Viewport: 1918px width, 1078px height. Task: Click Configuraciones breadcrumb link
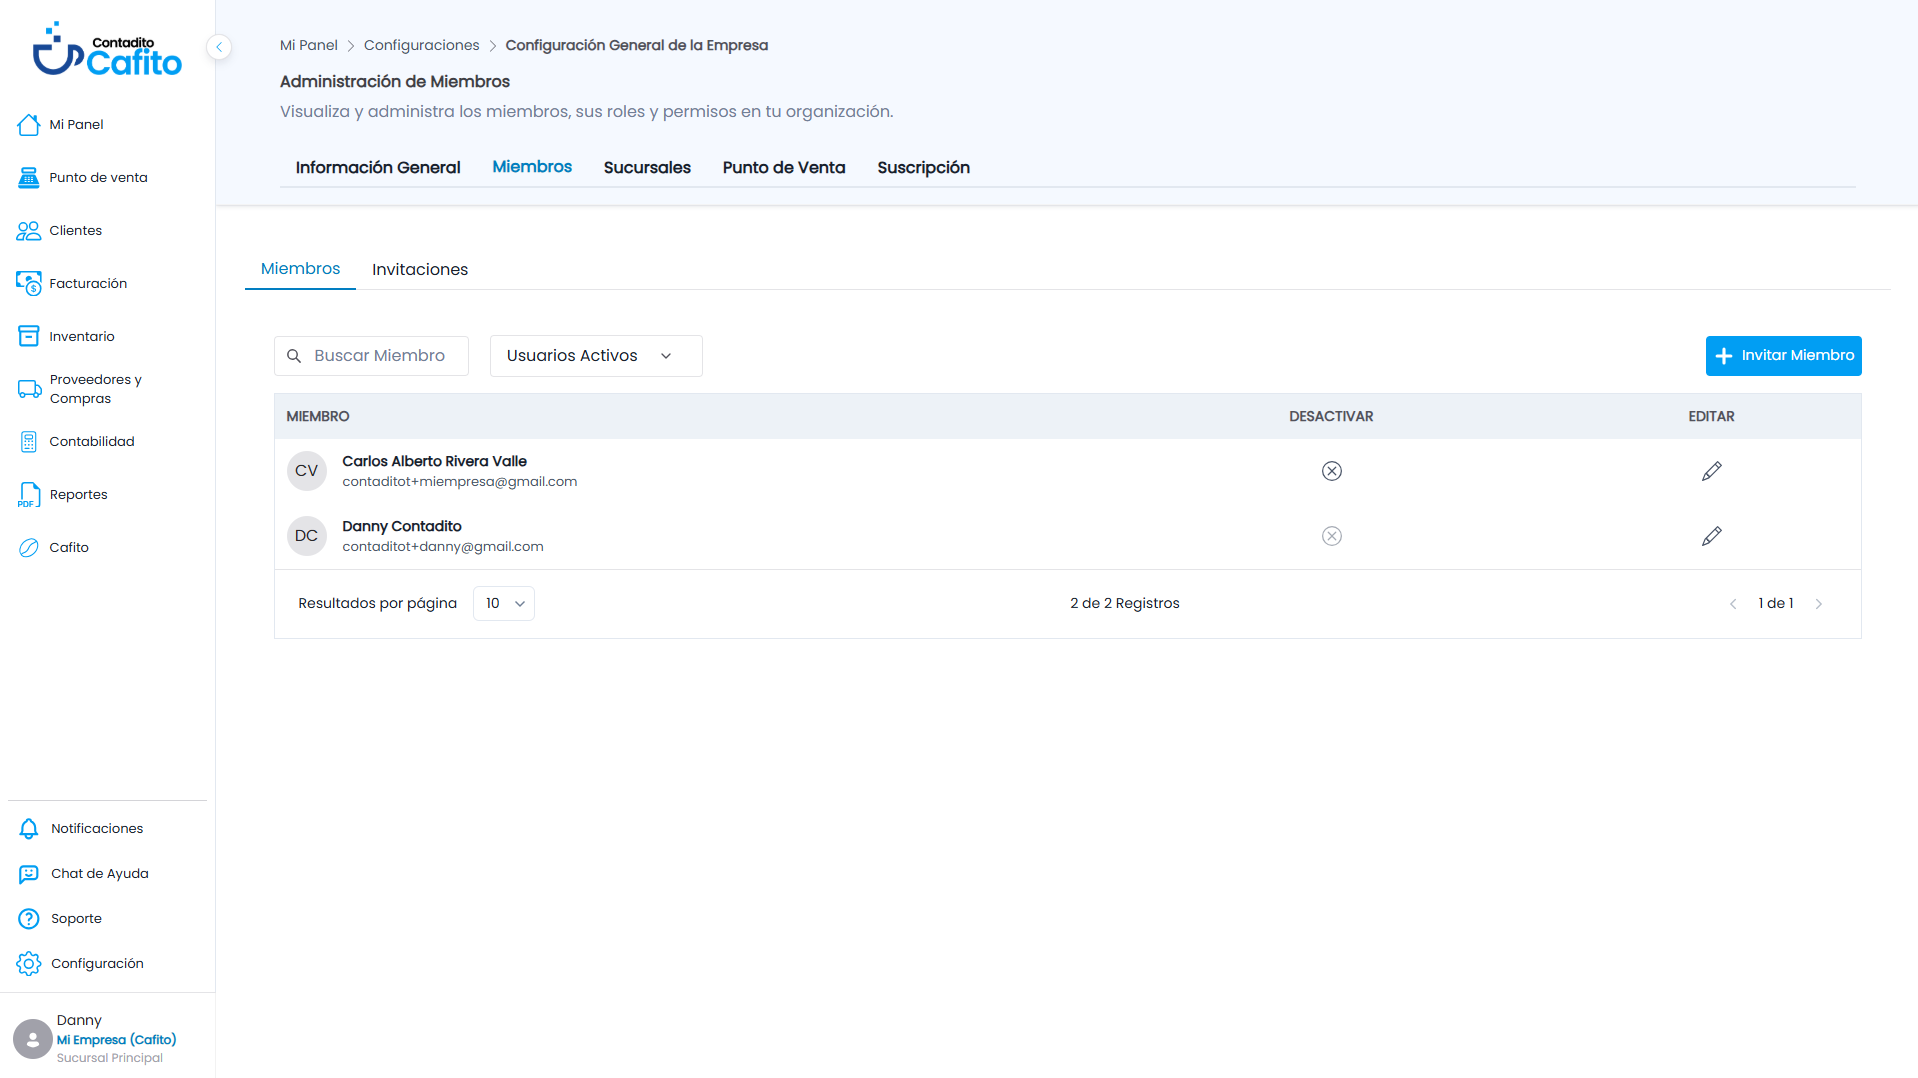pyautogui.click(x=421, y=46)
